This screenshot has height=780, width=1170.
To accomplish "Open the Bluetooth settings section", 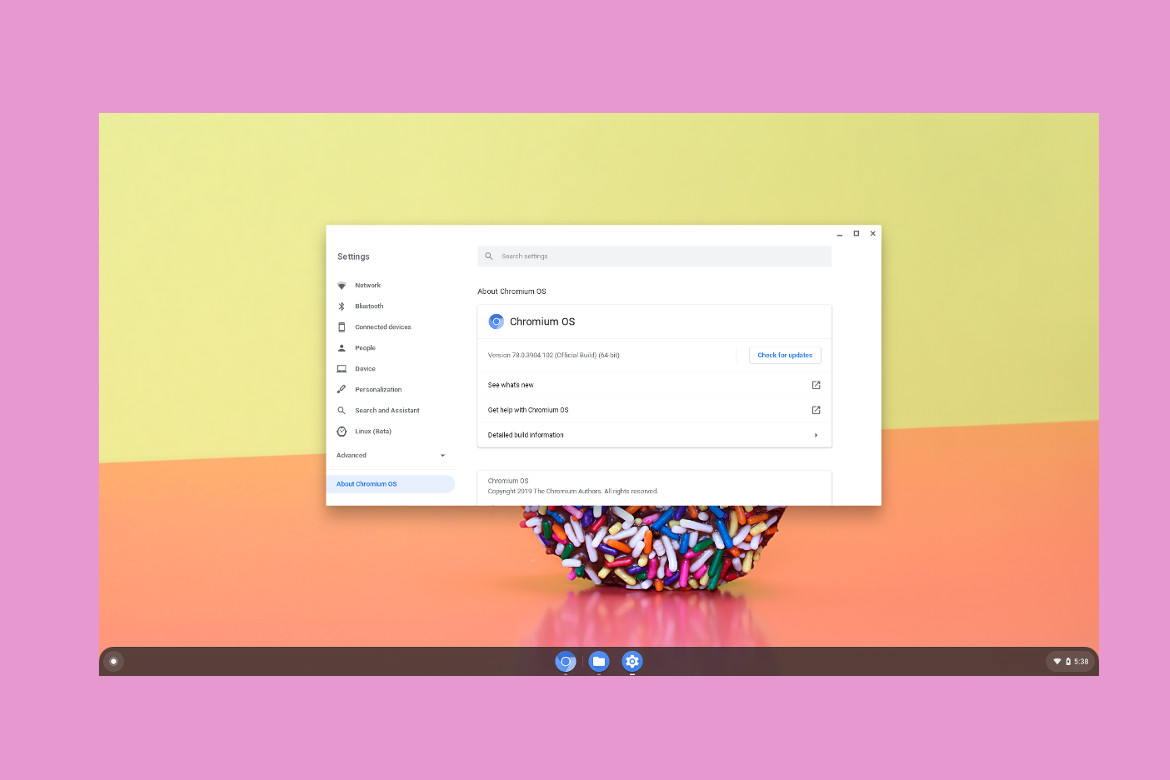I will click(x=369, y=306).
